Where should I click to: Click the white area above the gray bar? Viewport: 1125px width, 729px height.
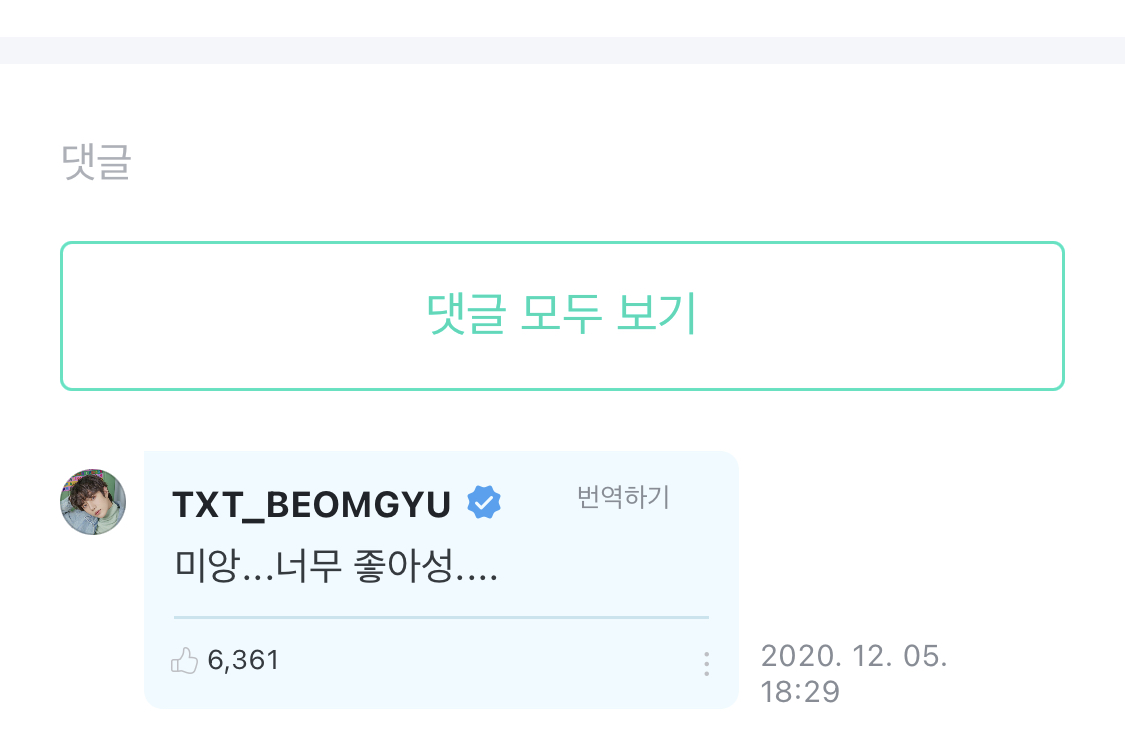pyautogui.click(x=562, y=18)
